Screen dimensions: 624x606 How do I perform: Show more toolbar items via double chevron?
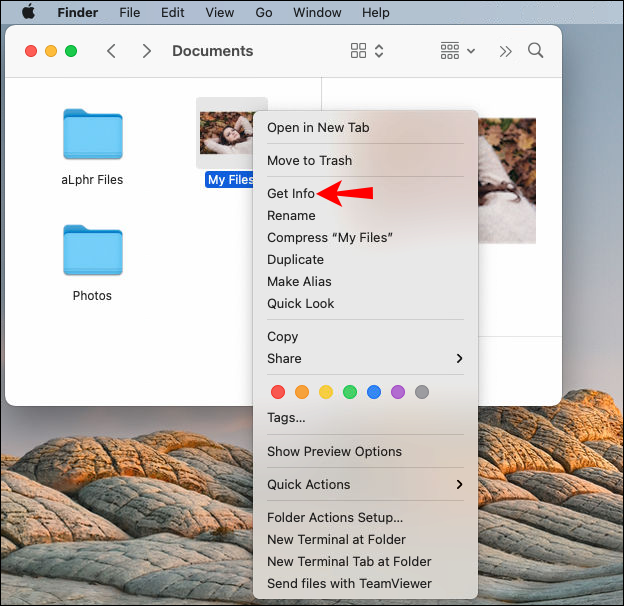click(505, 51)
